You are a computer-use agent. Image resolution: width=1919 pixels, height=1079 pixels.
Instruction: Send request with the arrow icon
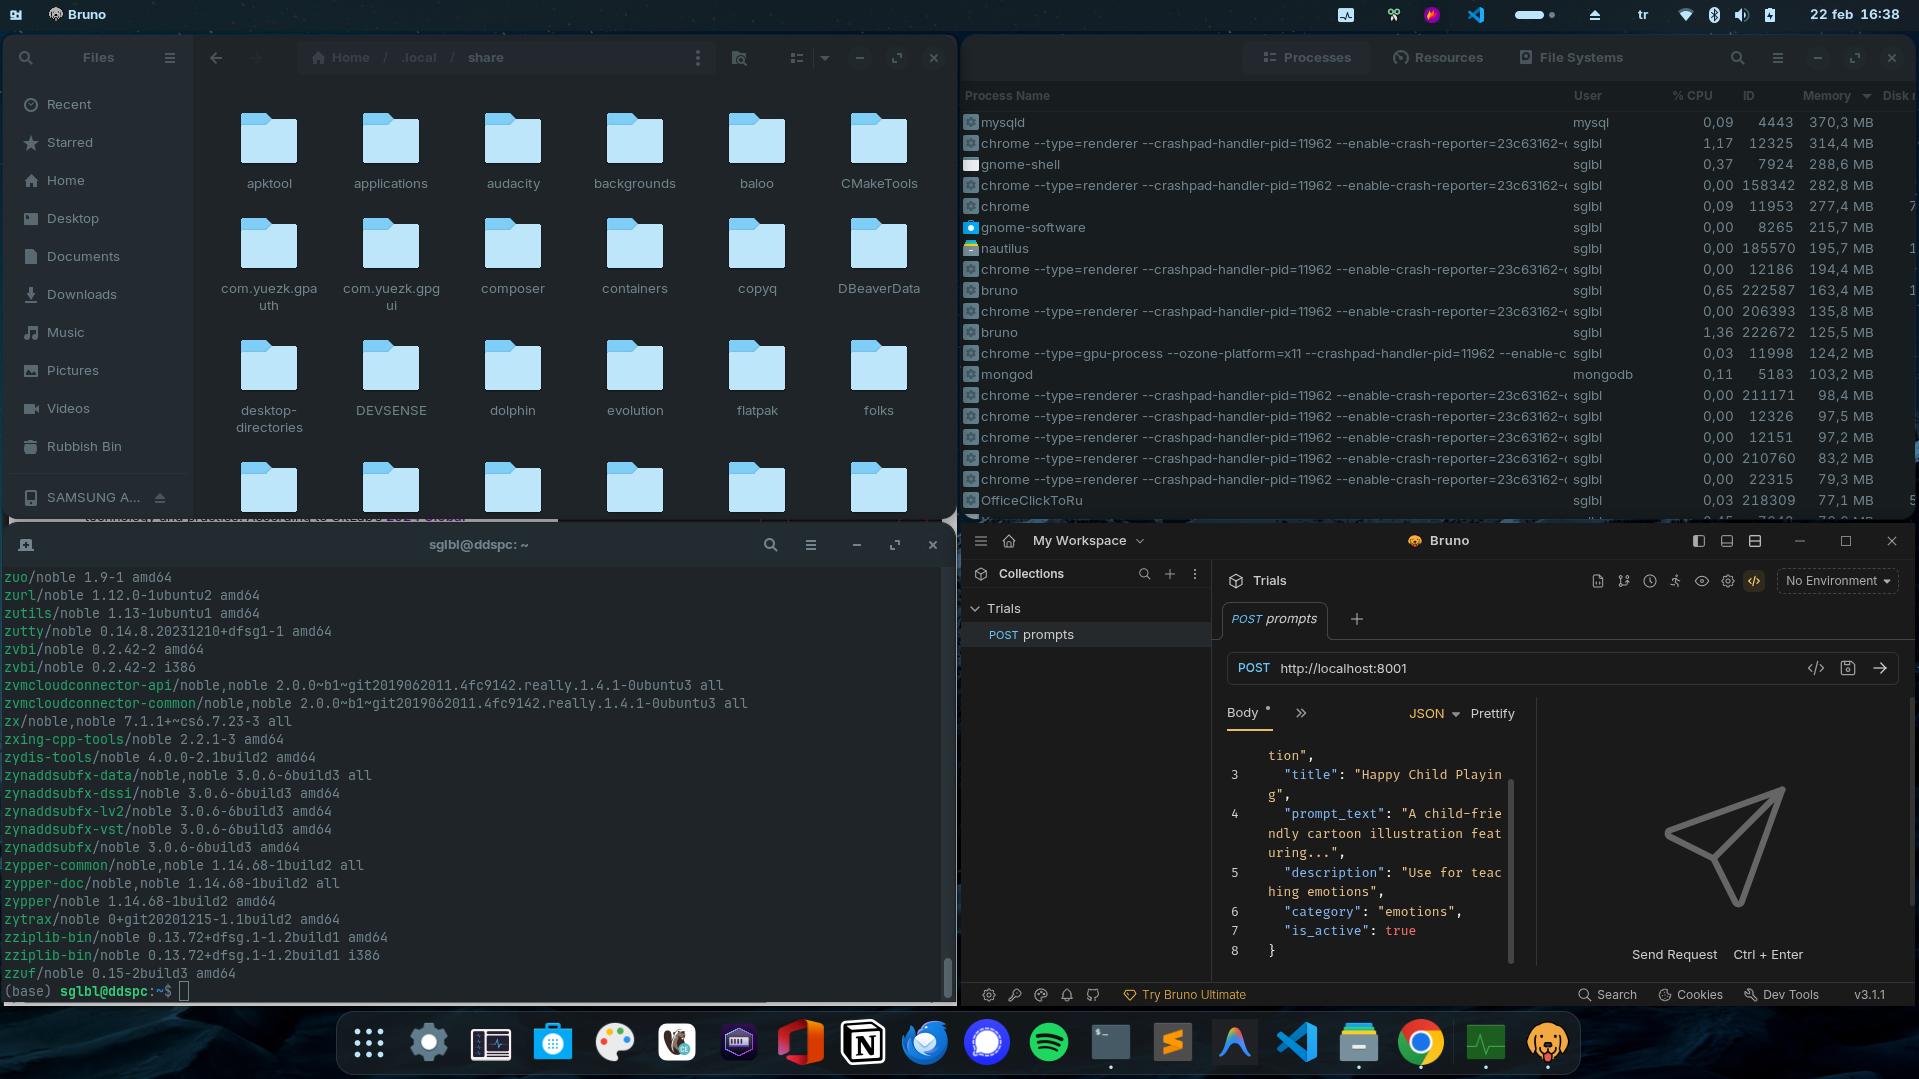point(1880,668)
